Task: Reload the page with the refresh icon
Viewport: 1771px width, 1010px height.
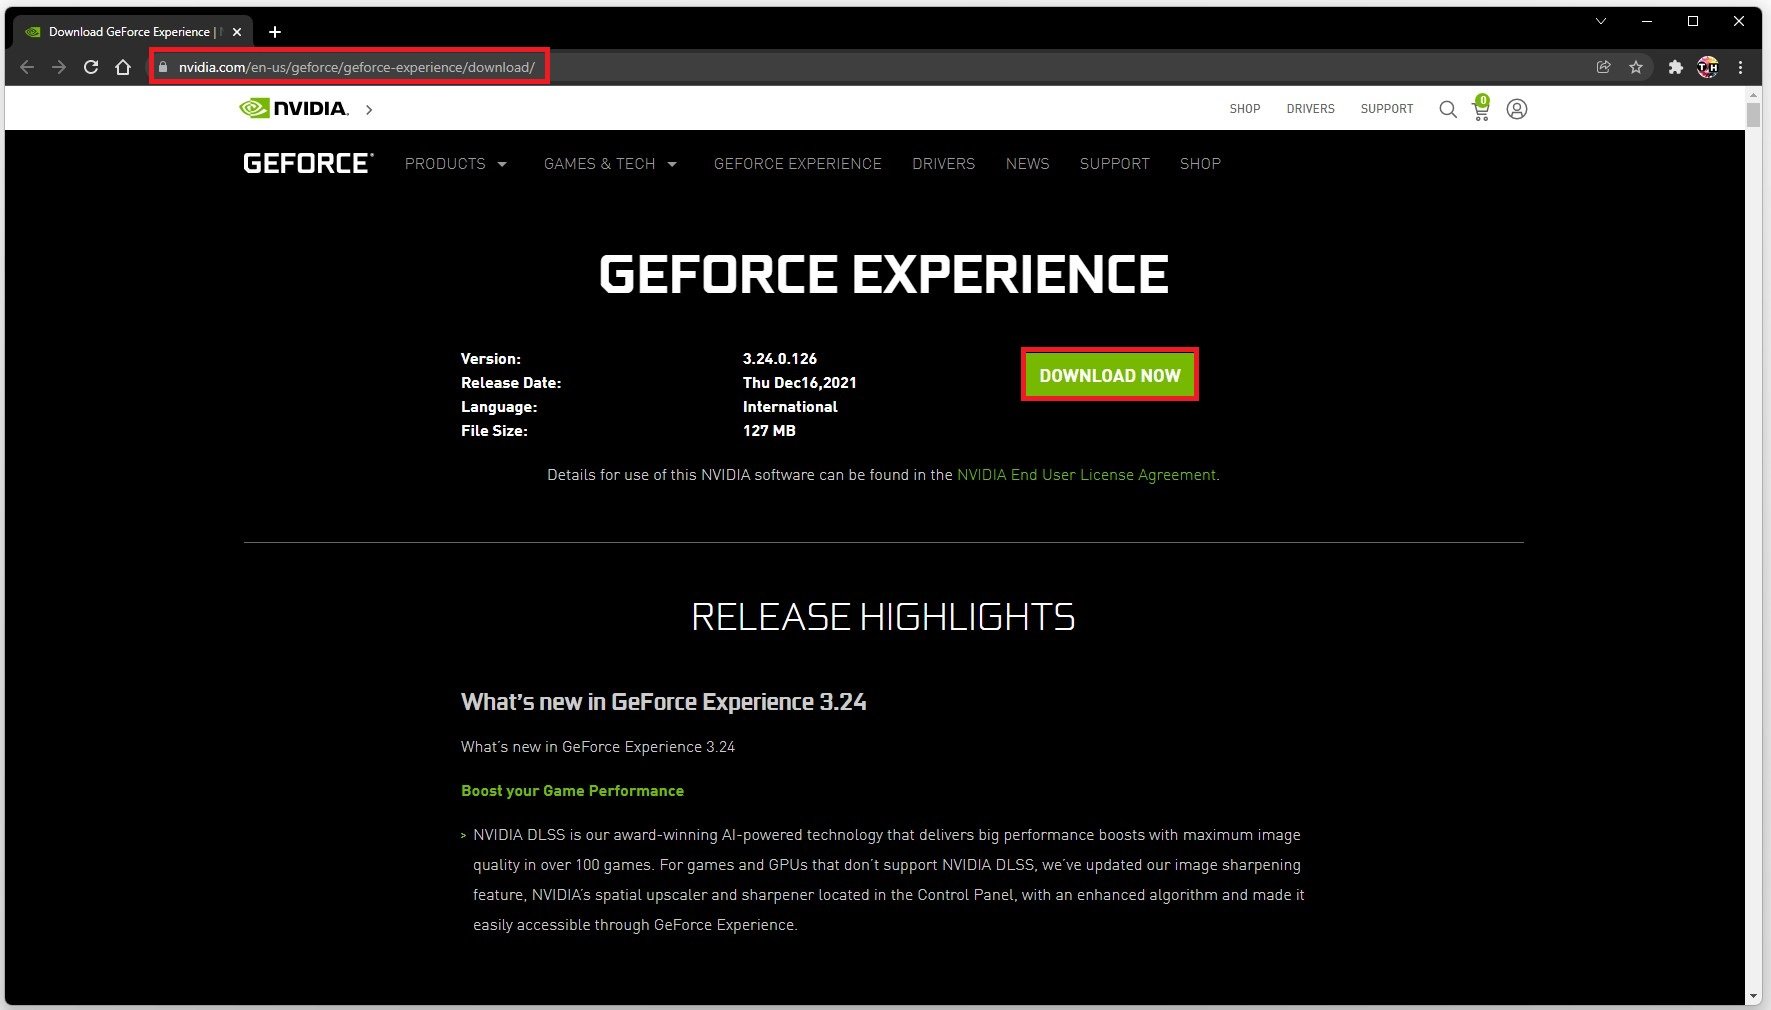Action: click(91, 67)
